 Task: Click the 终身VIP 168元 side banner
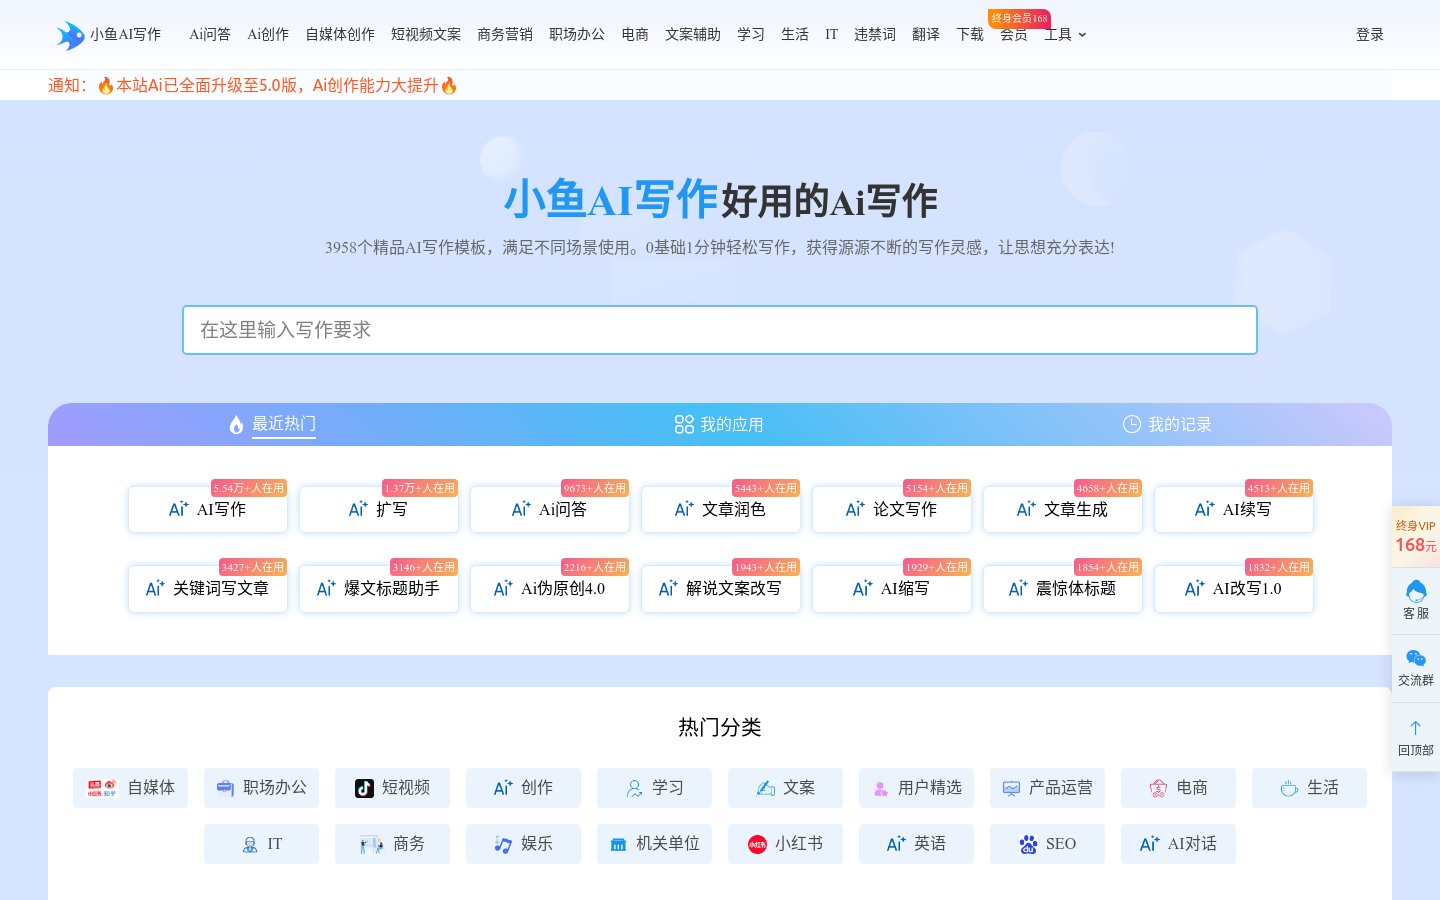1415,537
